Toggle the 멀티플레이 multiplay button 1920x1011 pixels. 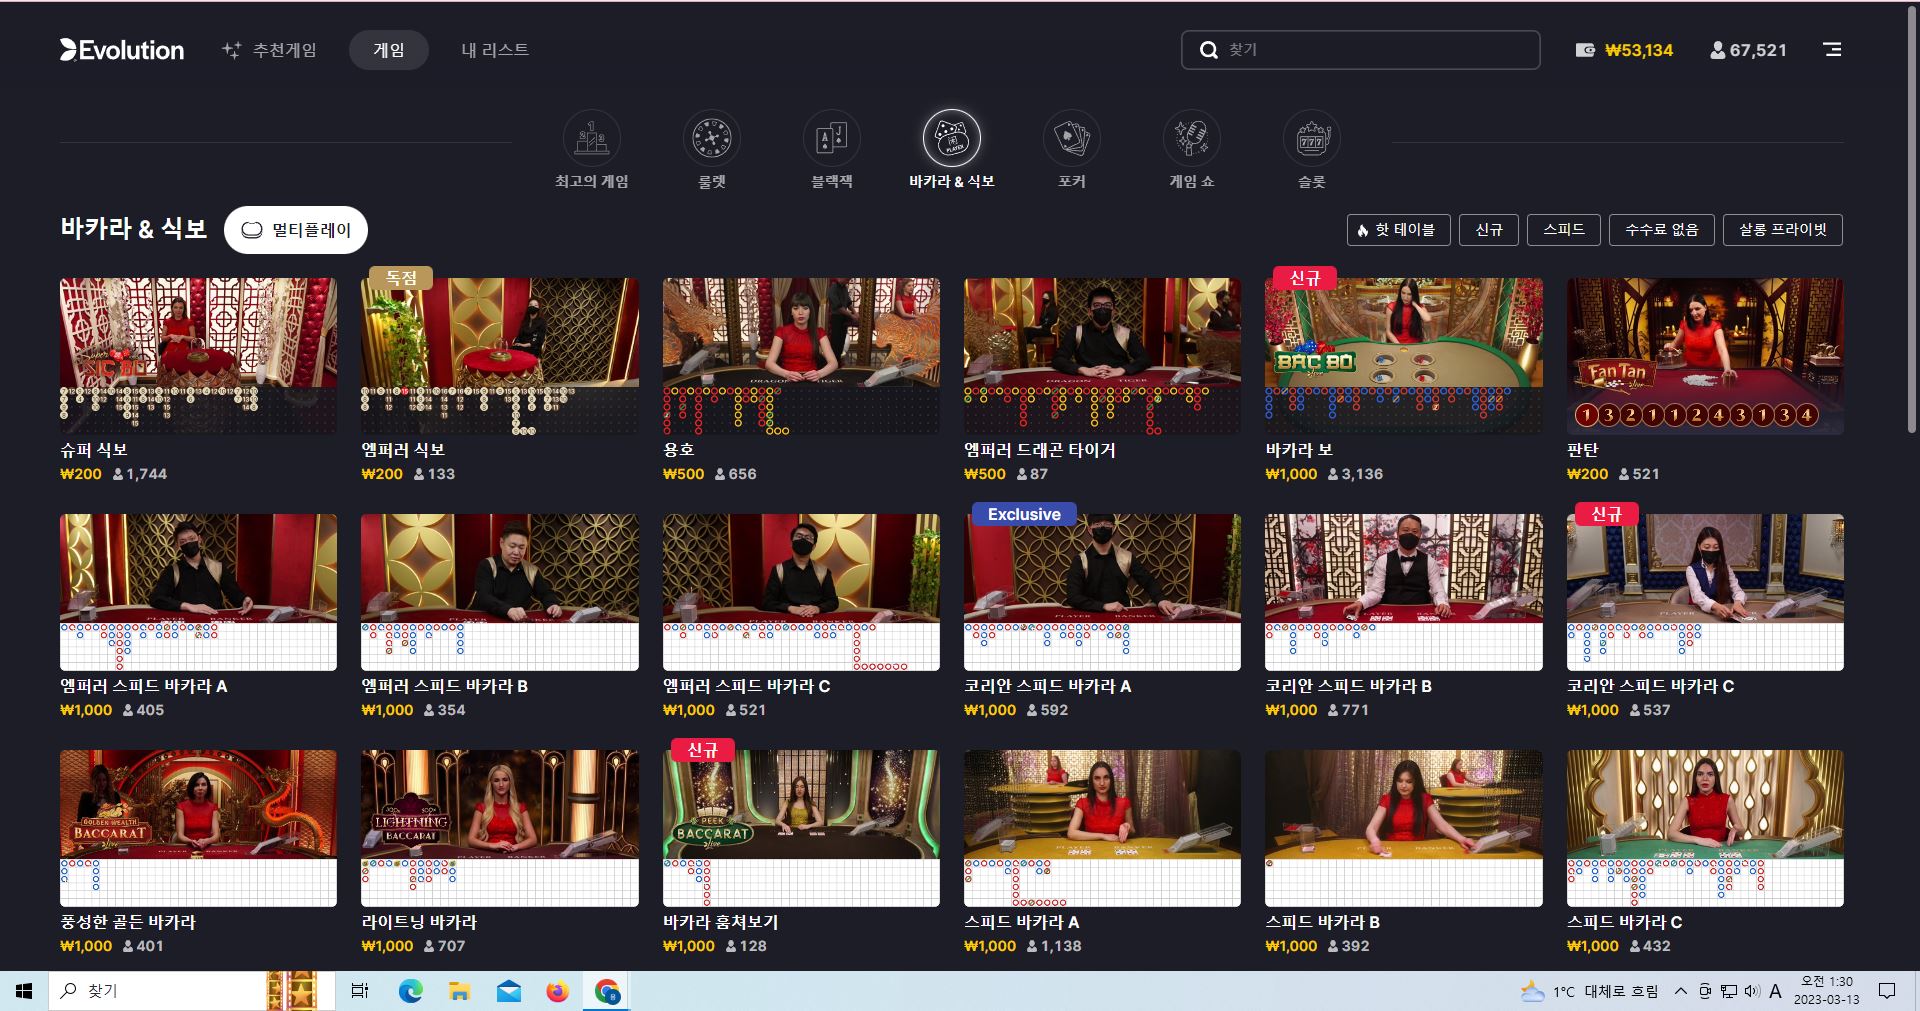point(296,230)
